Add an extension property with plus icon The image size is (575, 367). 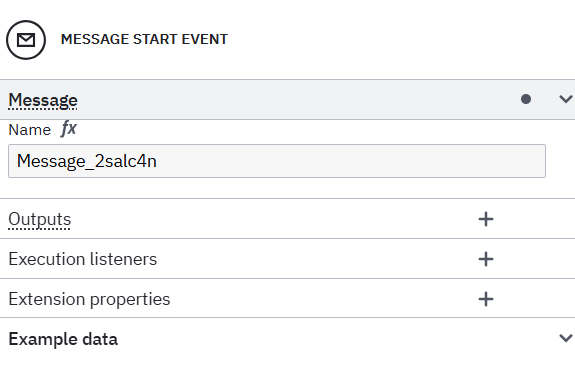[486, 299]
